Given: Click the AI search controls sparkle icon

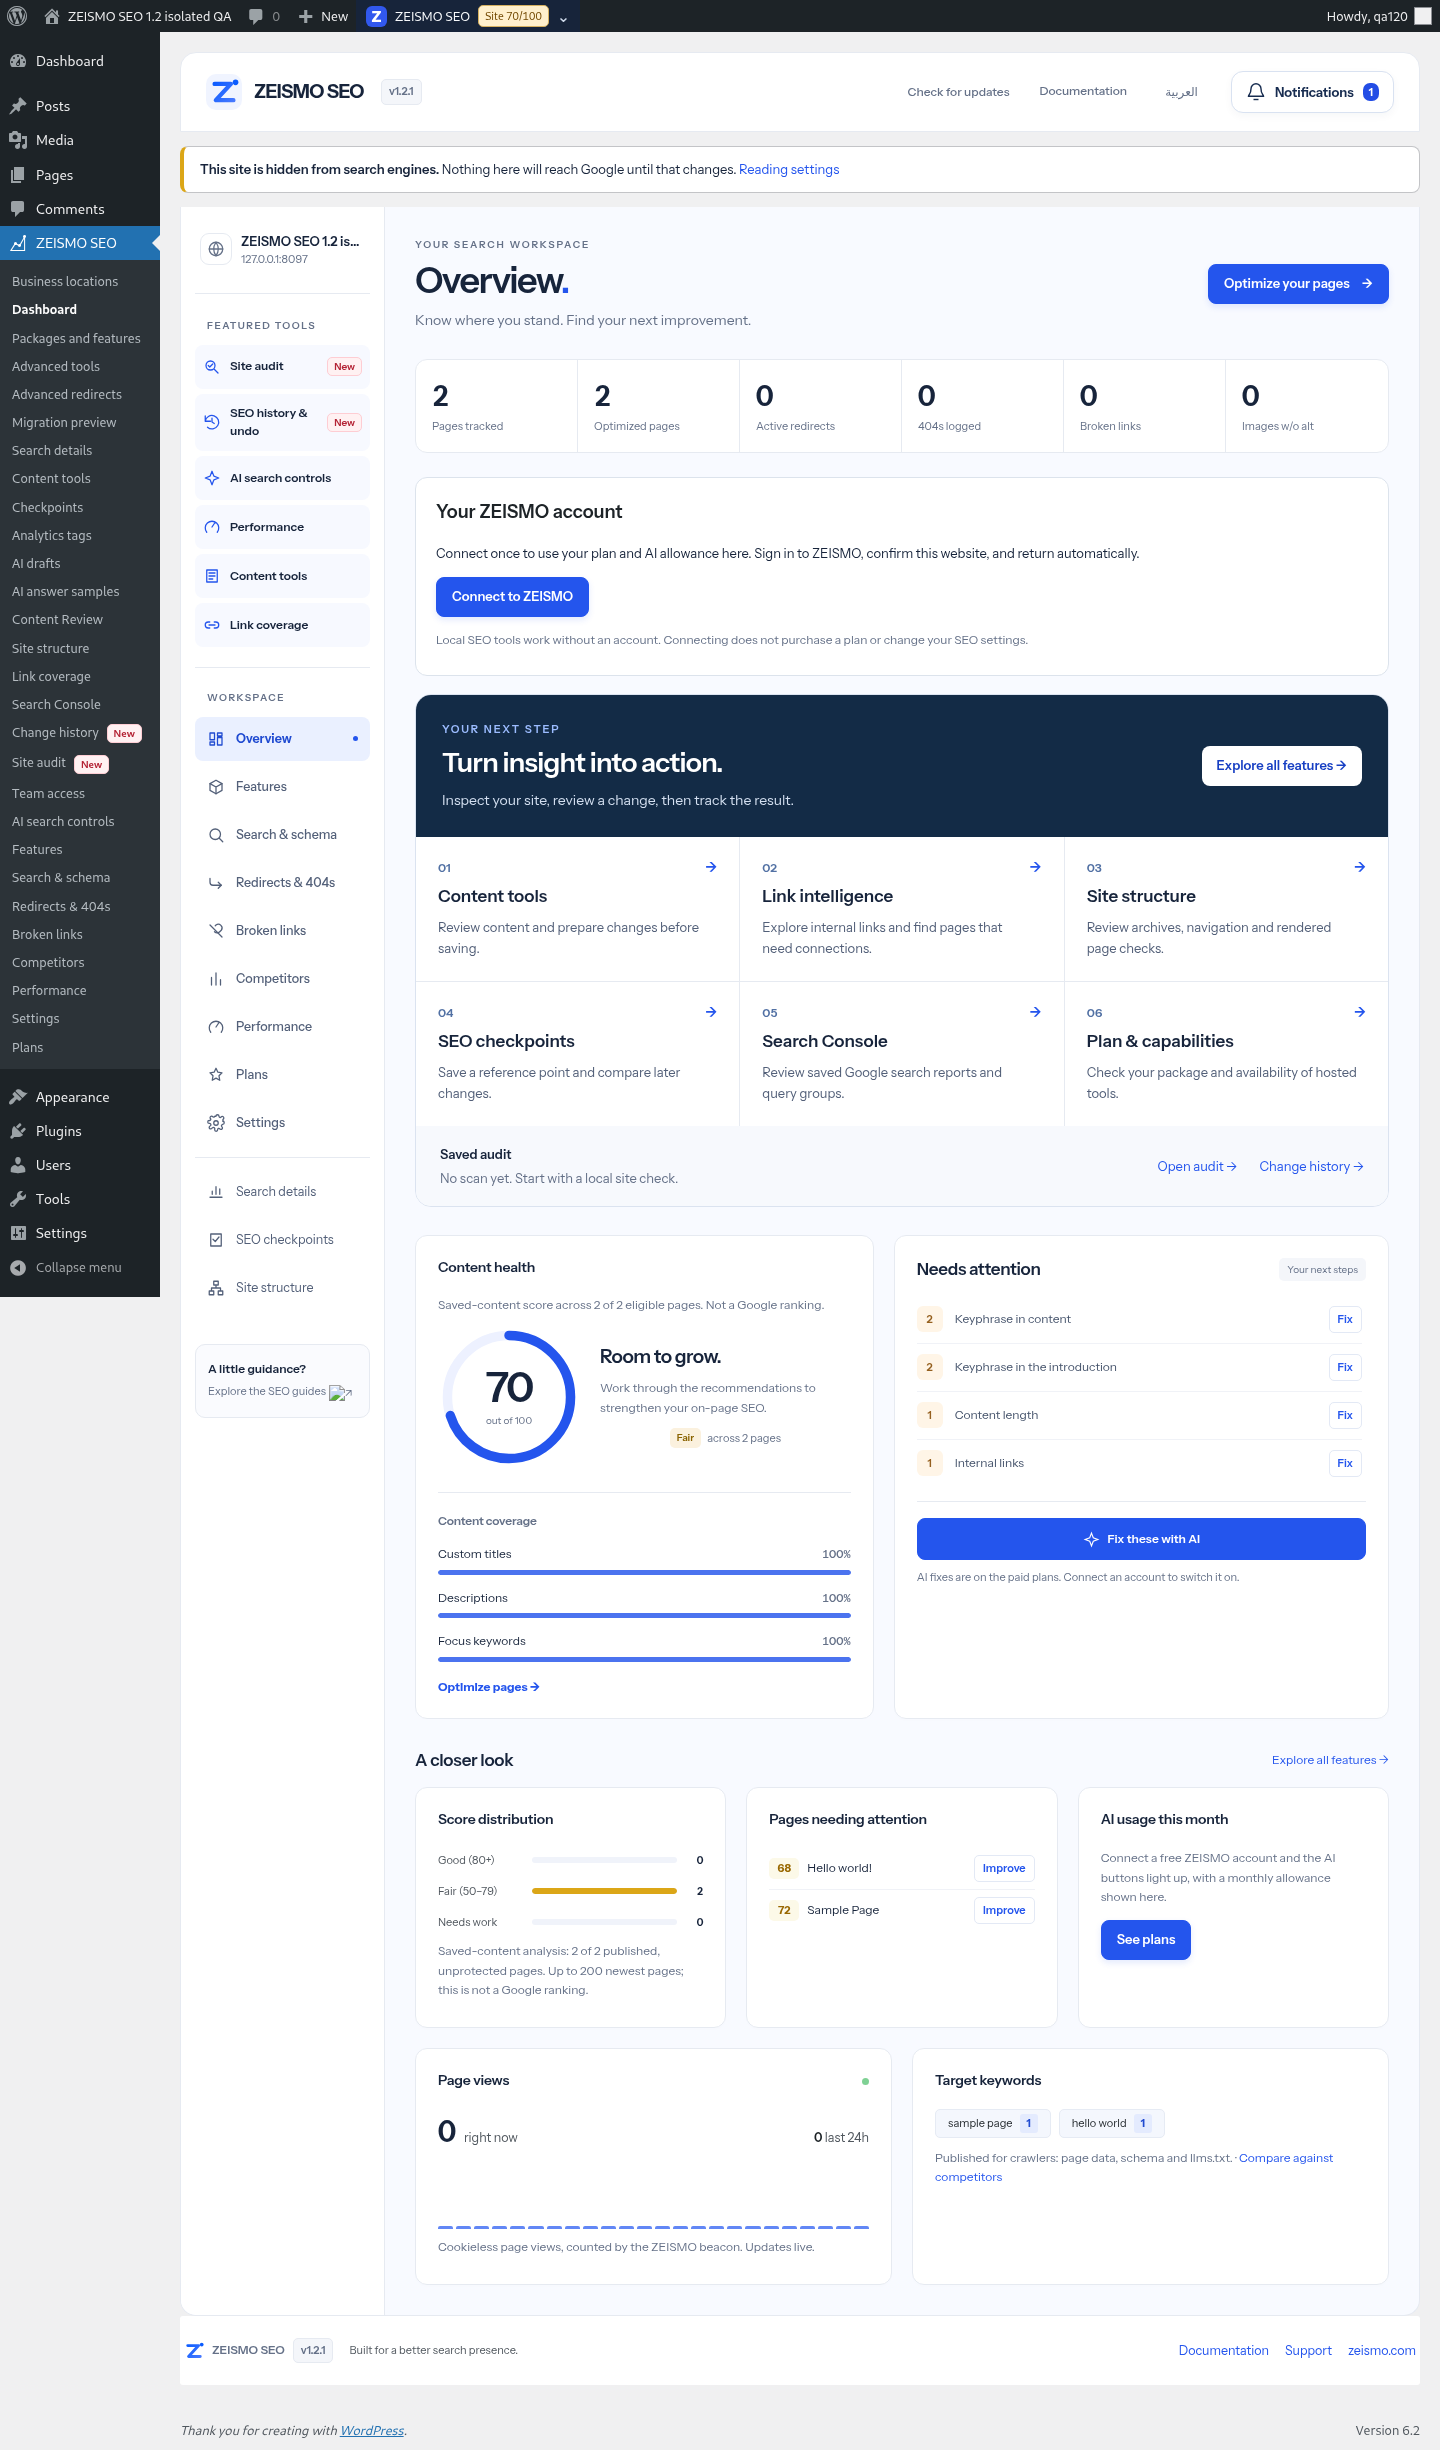Looking at the screenshot, I should point(212,478).
